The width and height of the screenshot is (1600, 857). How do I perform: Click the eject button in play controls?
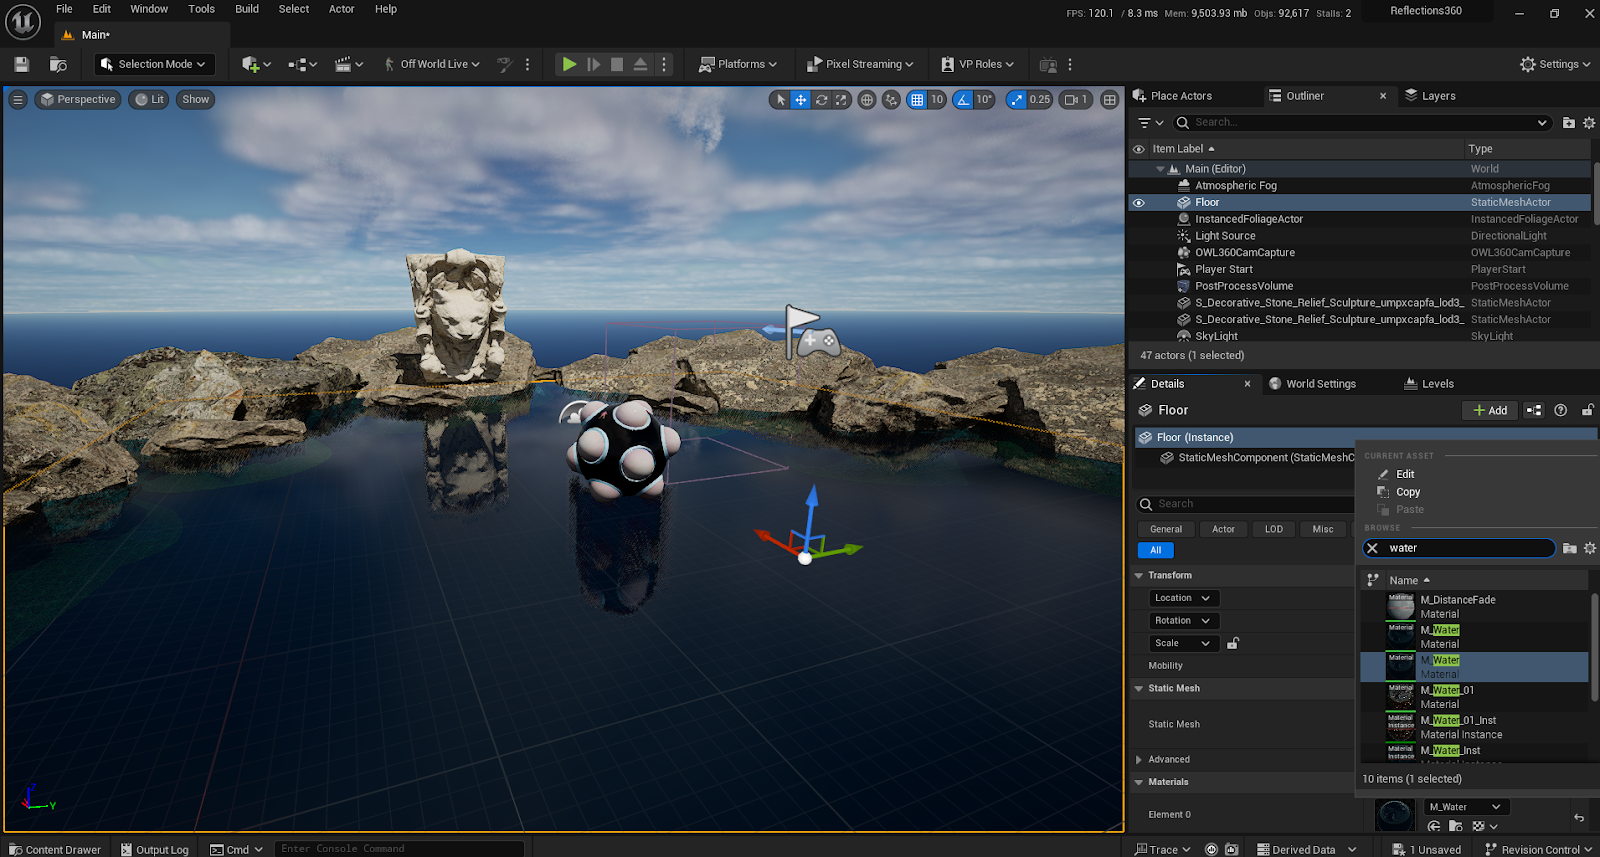[640, 64]
